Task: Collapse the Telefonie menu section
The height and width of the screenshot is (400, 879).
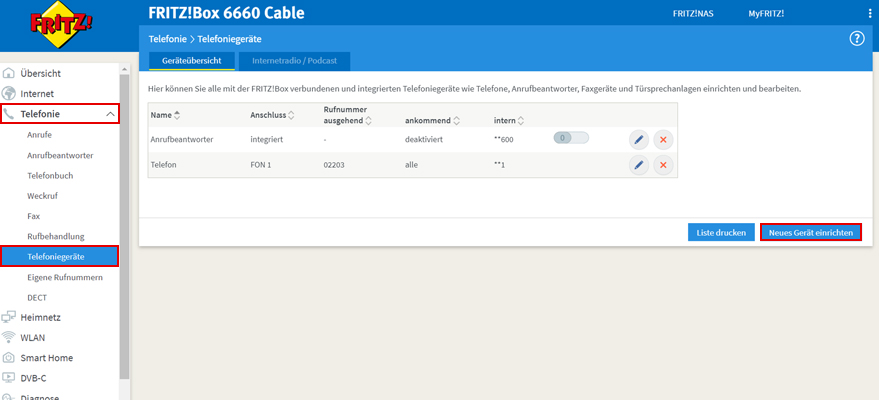Action: coord(109,114)
